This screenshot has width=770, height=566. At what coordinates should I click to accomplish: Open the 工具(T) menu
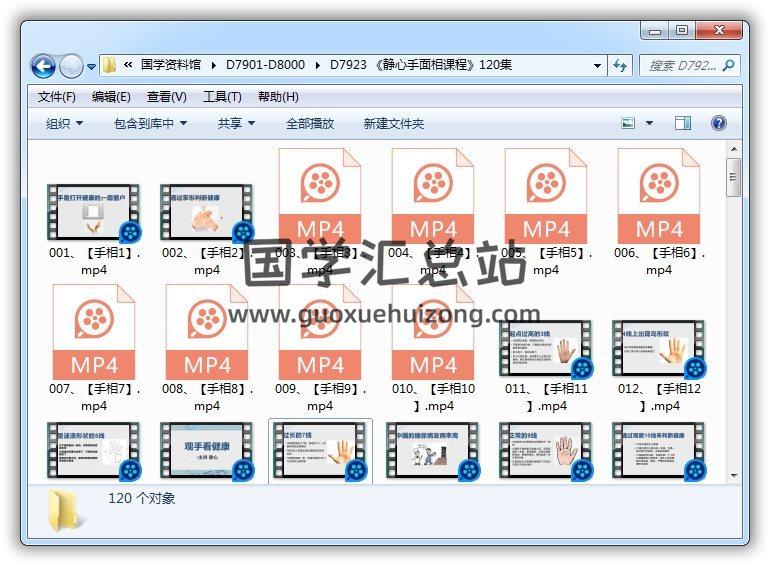tap(222, 97)
